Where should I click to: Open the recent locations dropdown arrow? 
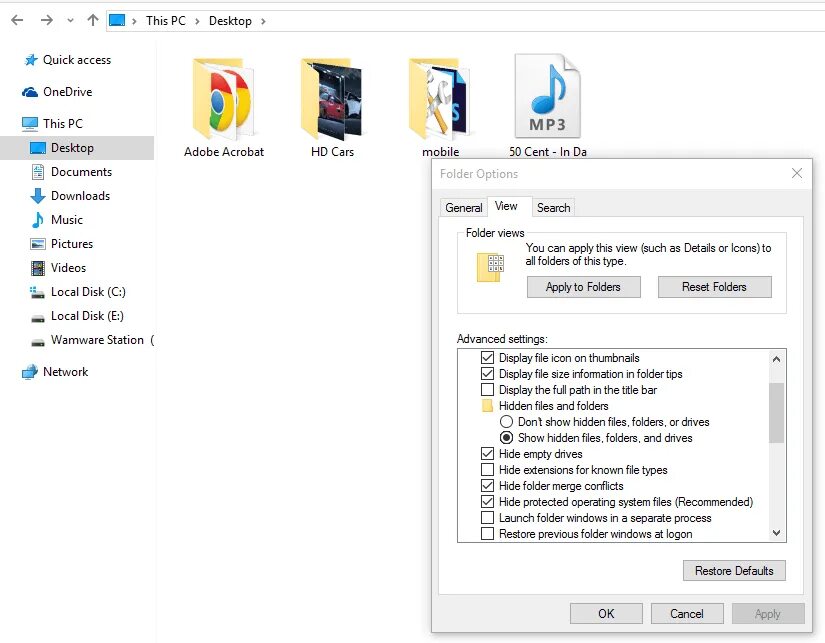click(70, 21)
